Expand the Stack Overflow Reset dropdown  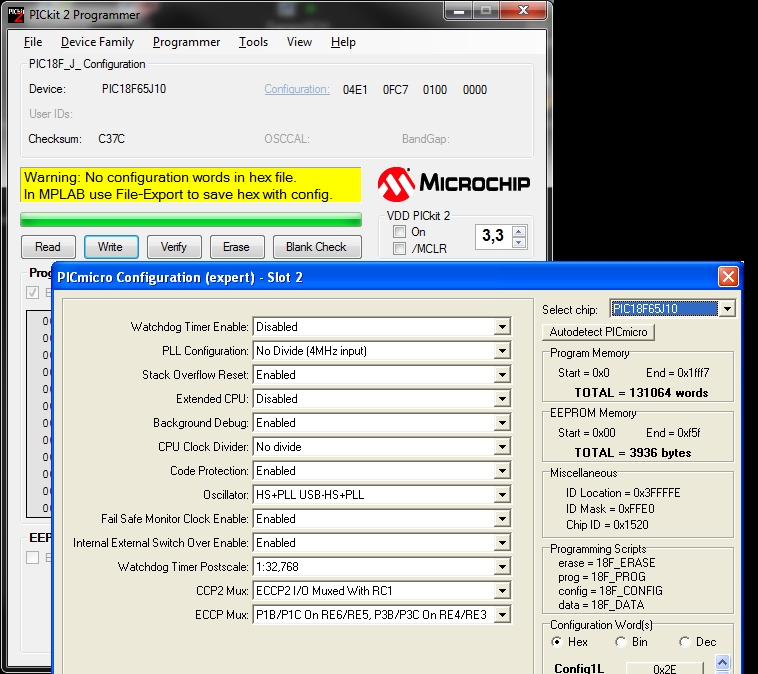[502, 375]
